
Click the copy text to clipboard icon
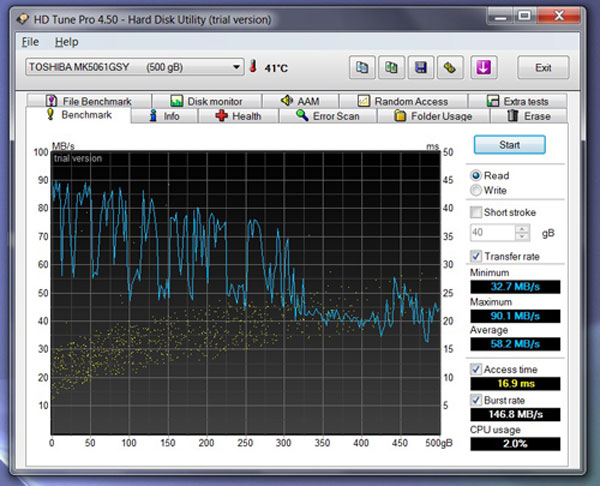click(362, 67)
